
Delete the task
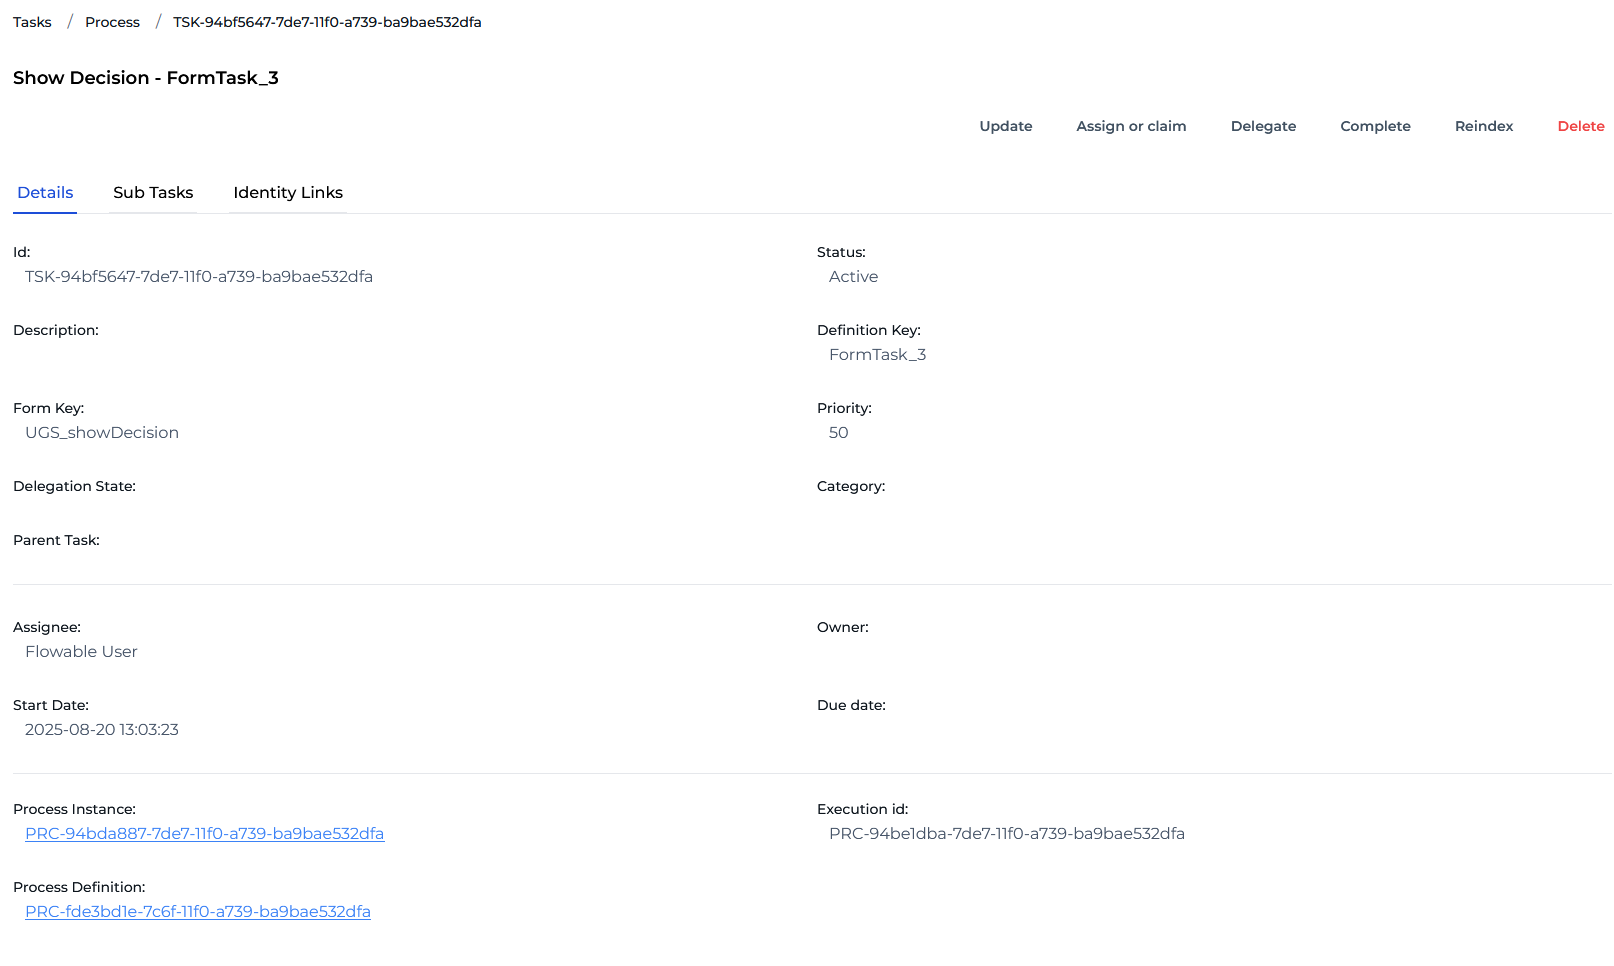pyautogui.click(x=1580, y=126)
